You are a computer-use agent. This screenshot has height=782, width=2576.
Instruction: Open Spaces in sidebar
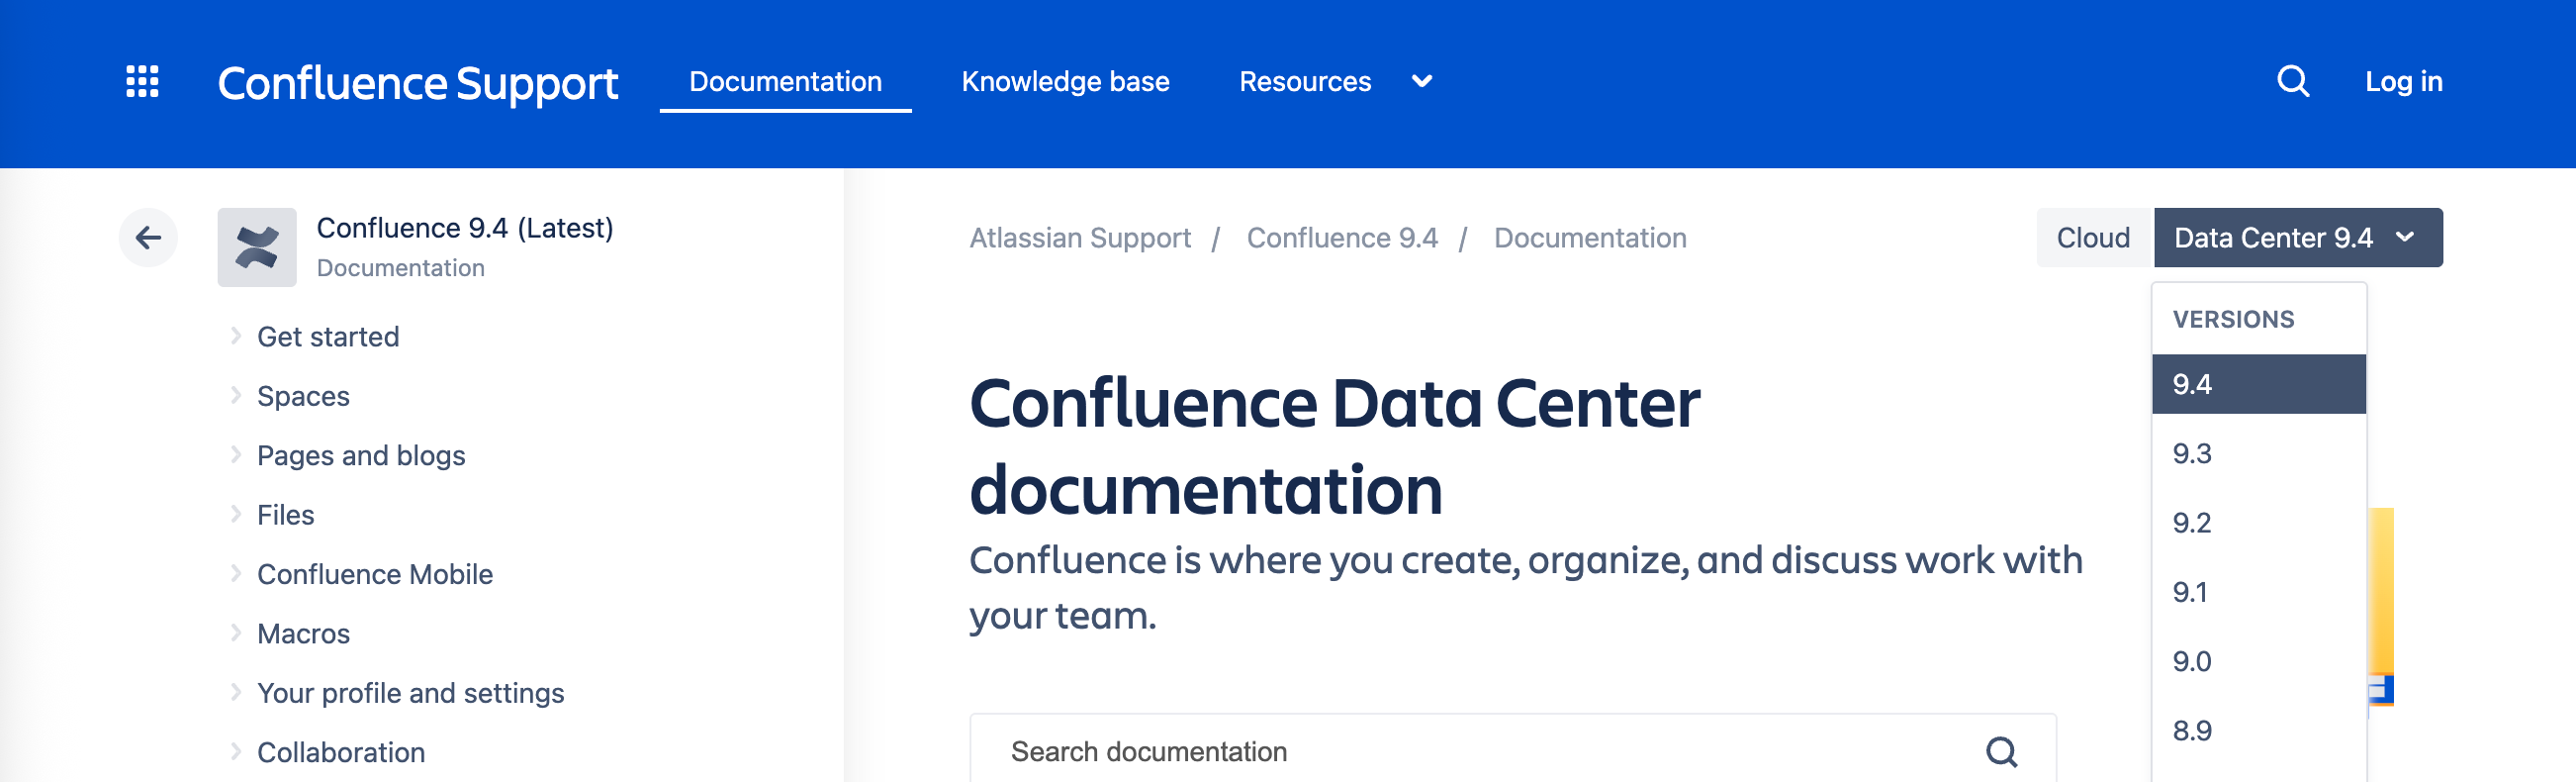[303, 396]
